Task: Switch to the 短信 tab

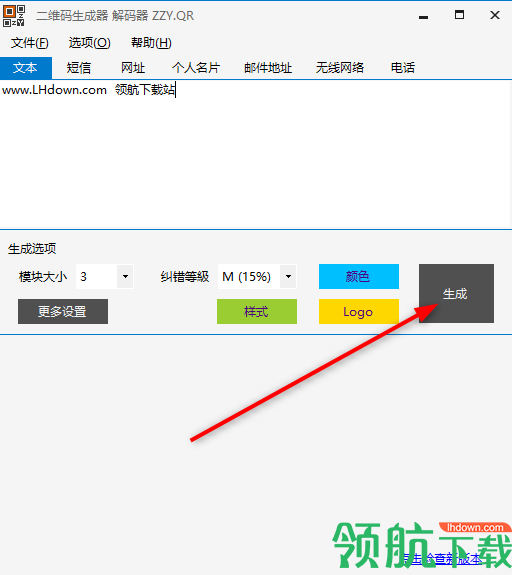Action: click(78, 68)
